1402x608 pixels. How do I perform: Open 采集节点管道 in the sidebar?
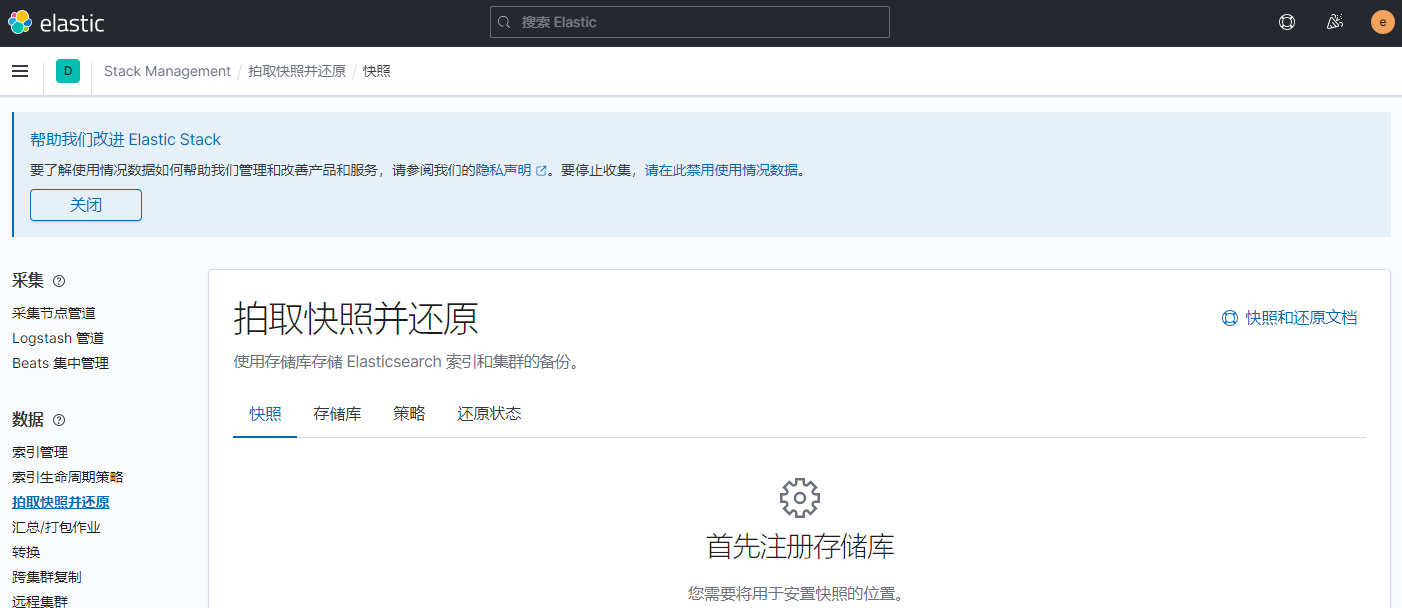pyautogui.click(x=54, y=314)
